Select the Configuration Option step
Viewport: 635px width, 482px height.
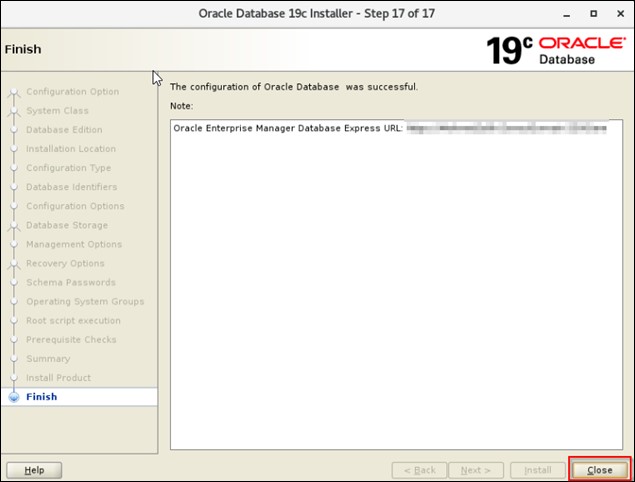tap(72, 92)
